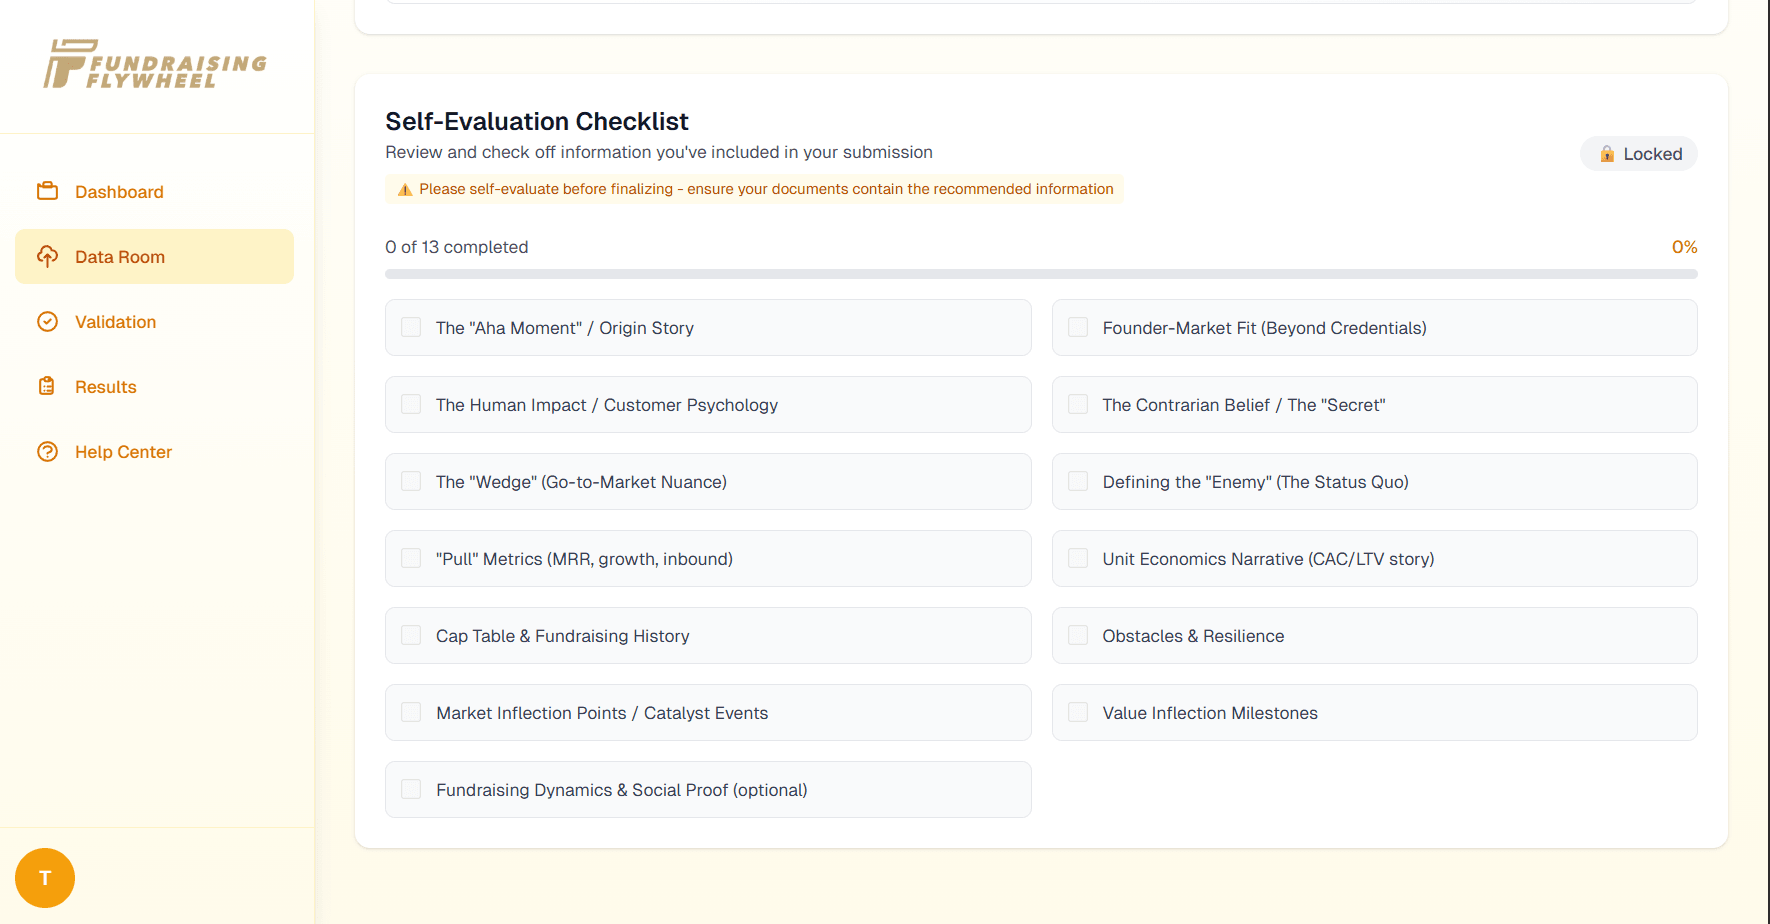This screenshot has width=1770, height=924.
Task: Tick Founder-Market Fit checkbox
Action: coord(1078,327)
